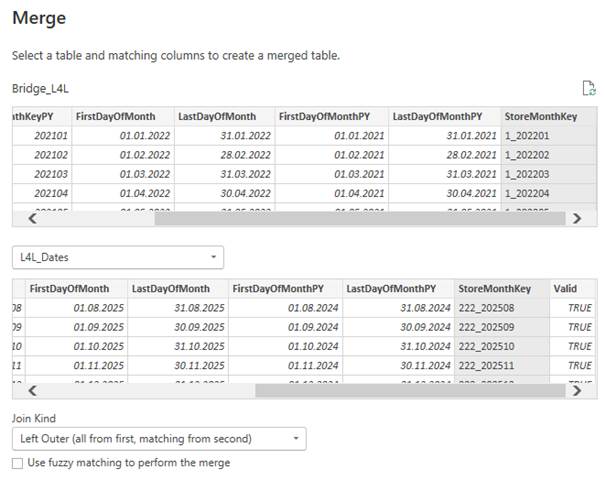Screen dimensions: 605x480
Task: Select FirstDayOfMonthPY column in L4L_Dates table
Action: tap(278, 288)
